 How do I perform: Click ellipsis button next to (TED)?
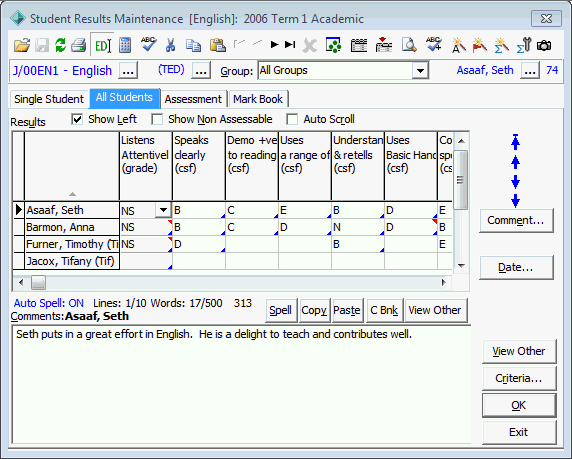click(x=201, y=71)
